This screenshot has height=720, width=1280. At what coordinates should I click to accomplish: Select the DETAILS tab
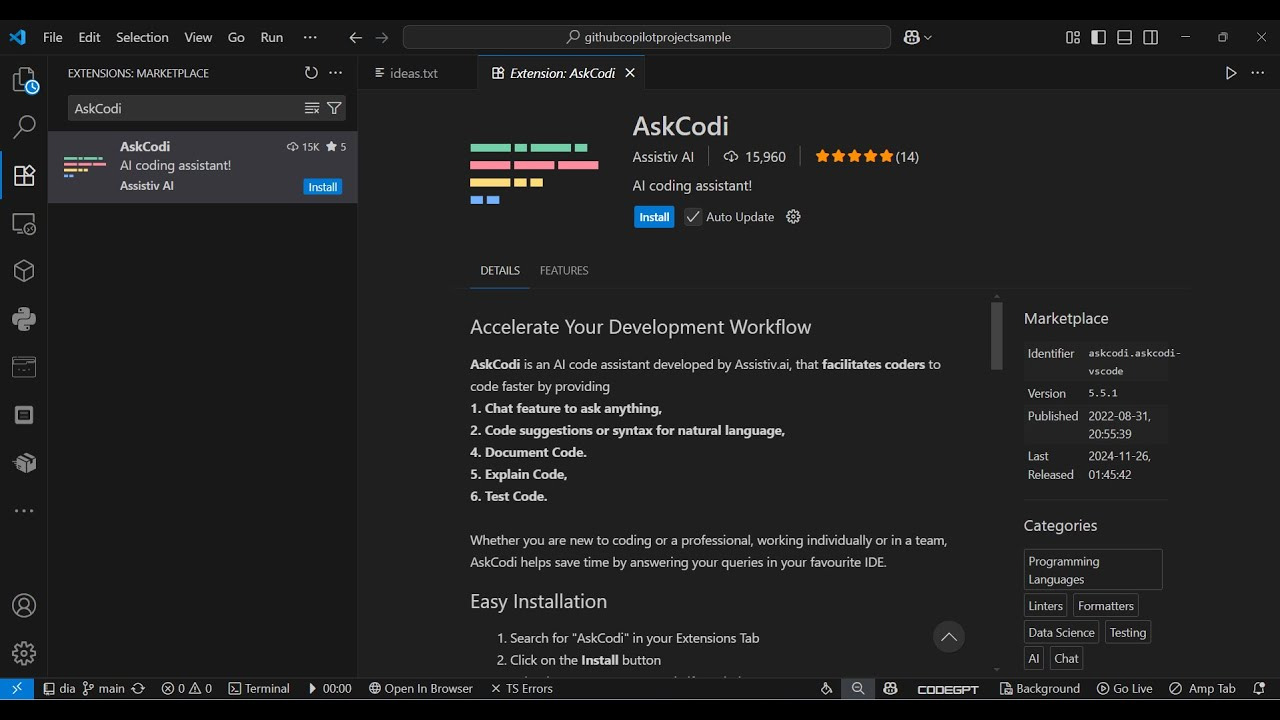[x=500, y=270]
